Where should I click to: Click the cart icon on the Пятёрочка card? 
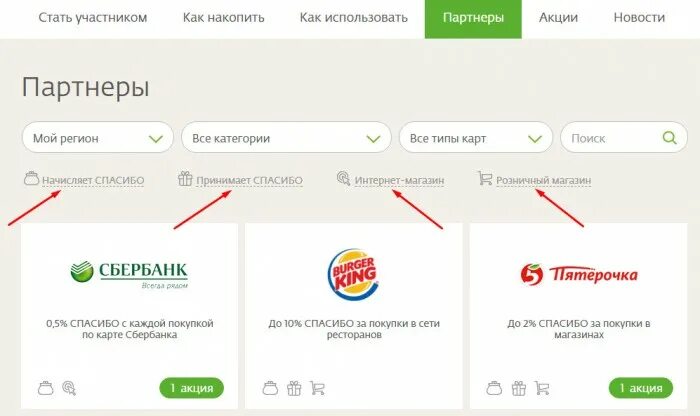tap(542, 388)
